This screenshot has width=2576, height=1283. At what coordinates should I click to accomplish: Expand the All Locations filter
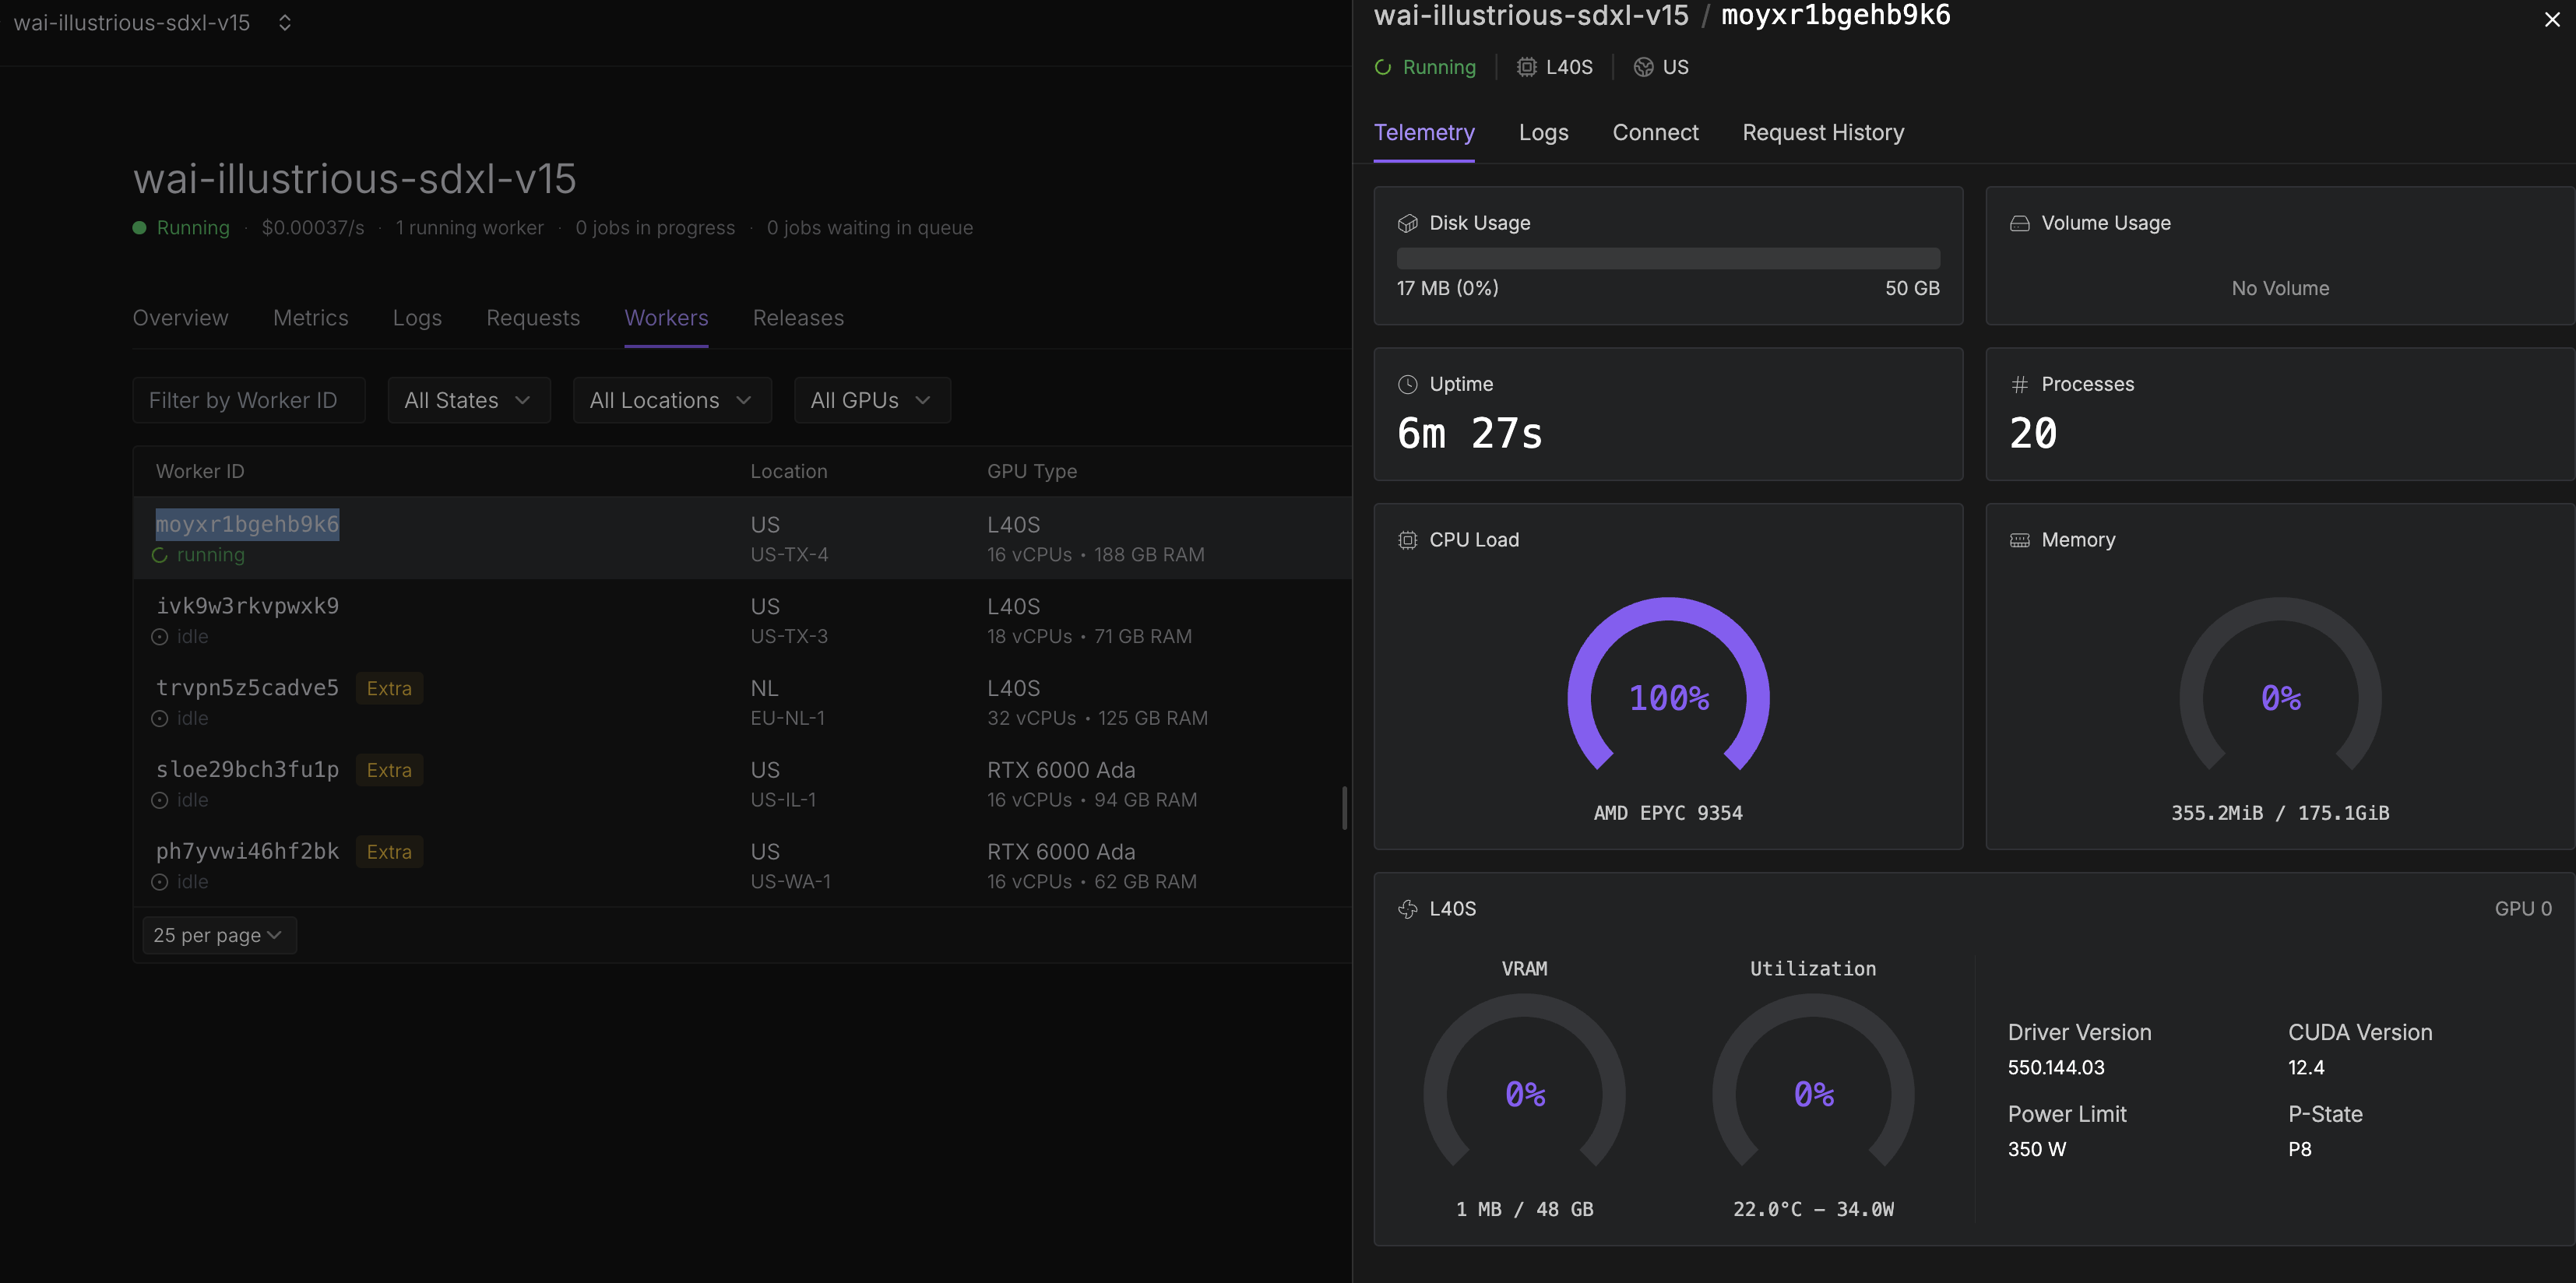(x=671, y=400)
